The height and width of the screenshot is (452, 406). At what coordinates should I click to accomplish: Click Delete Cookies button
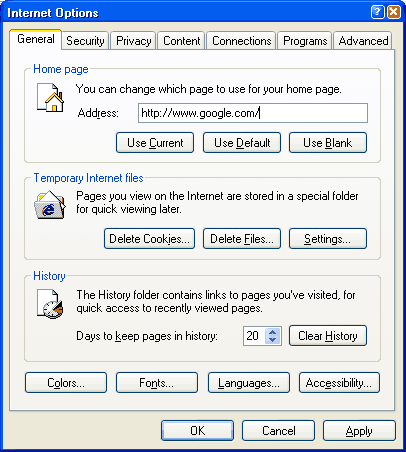pyautogui.click(x=149, y=239)
